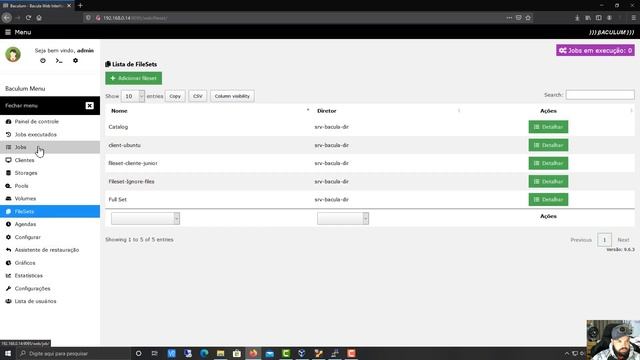Click the taskbar search box
Viewport: 640px width, 360px height.
pyautogui.click(x=73, y=353)
